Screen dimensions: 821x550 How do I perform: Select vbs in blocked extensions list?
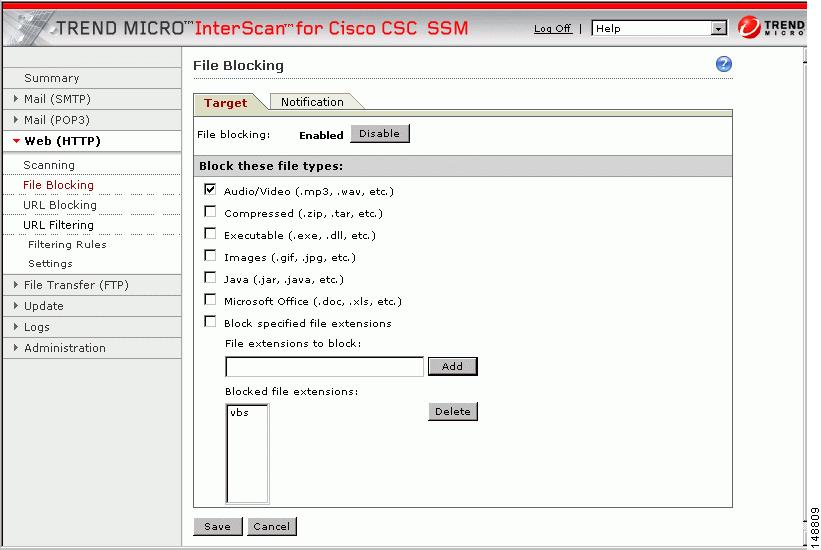[x=239, y=413]
